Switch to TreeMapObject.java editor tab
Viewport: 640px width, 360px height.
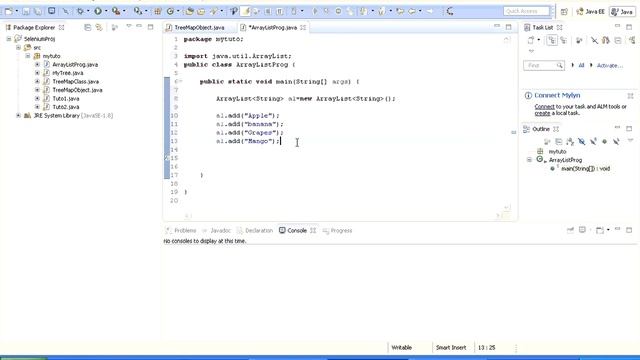click(199, 27)
